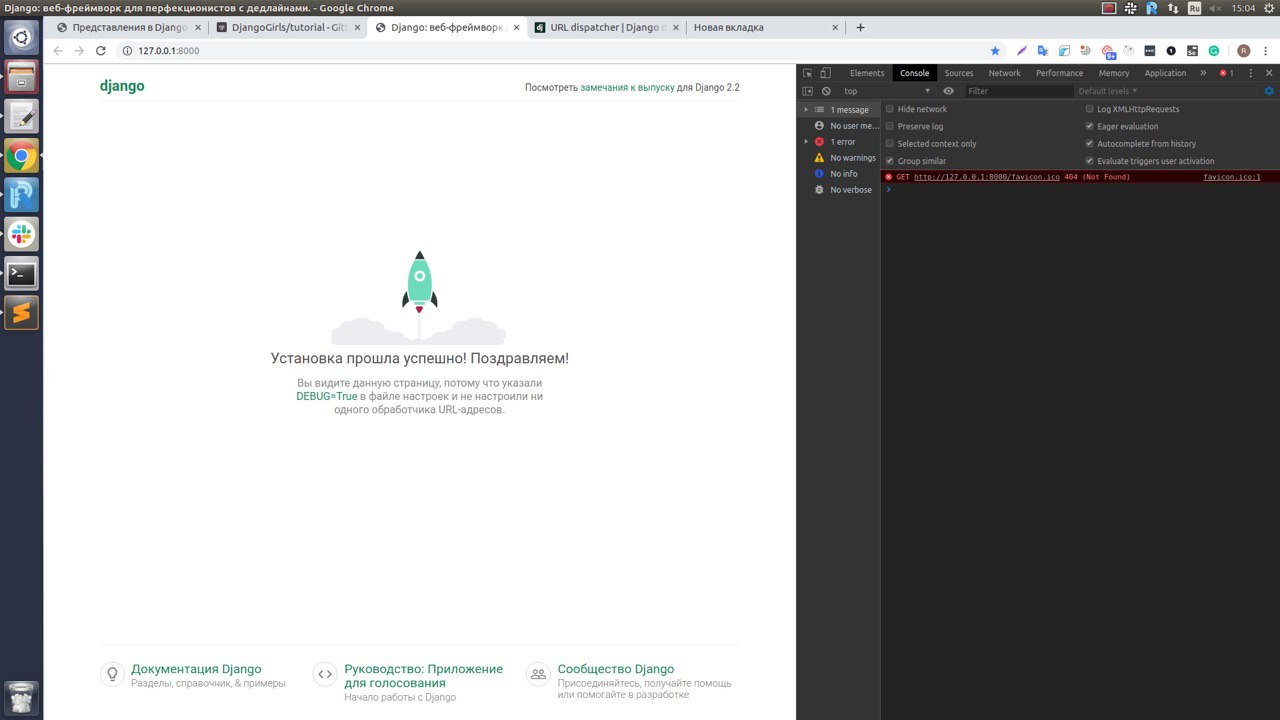Enable Log XMLHttpRequests checkbox
Screen dimensions: 1280x720
tap(1090, 109)
